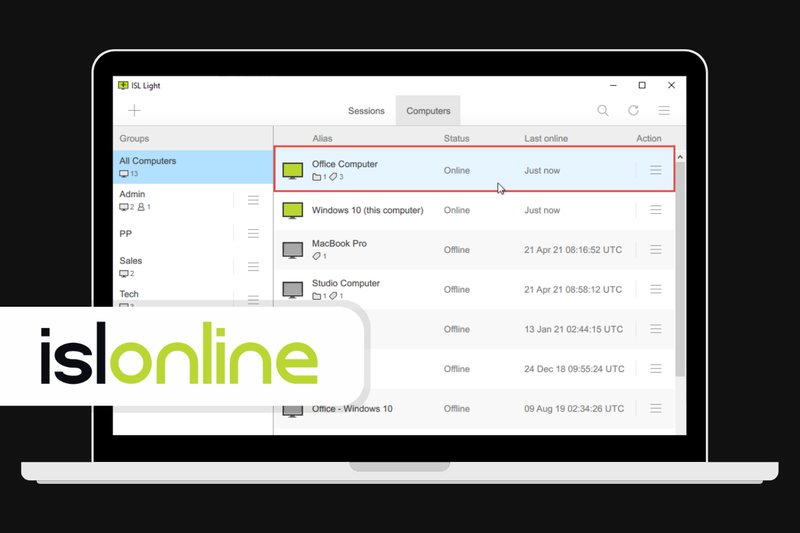Click Studio Computer gray monitor icon
This screenshot has width=800, height=533.
293,290
